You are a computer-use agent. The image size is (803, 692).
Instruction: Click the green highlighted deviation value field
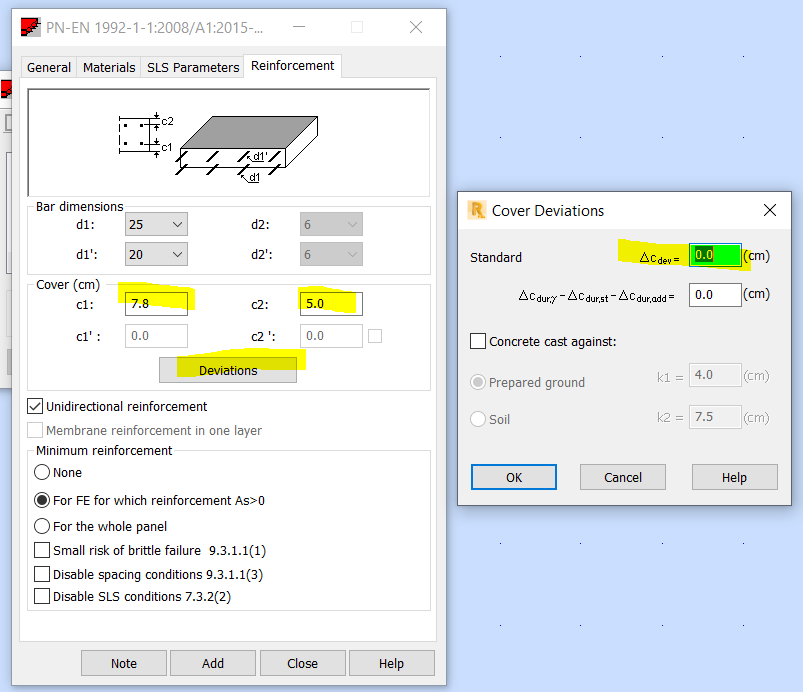(x=716, y=255)
